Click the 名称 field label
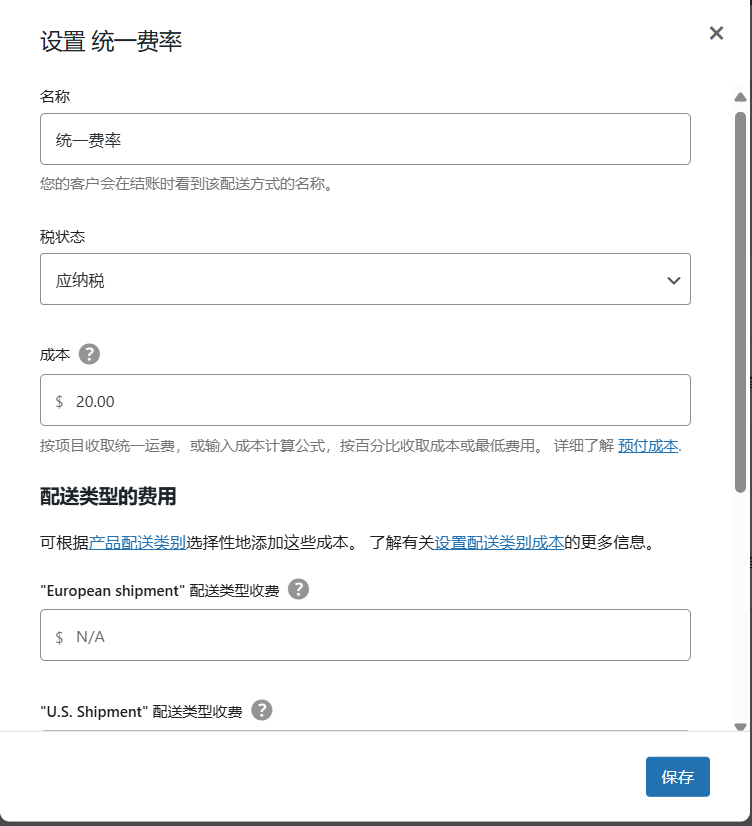The image size is (752, 826). pos(55,96)
